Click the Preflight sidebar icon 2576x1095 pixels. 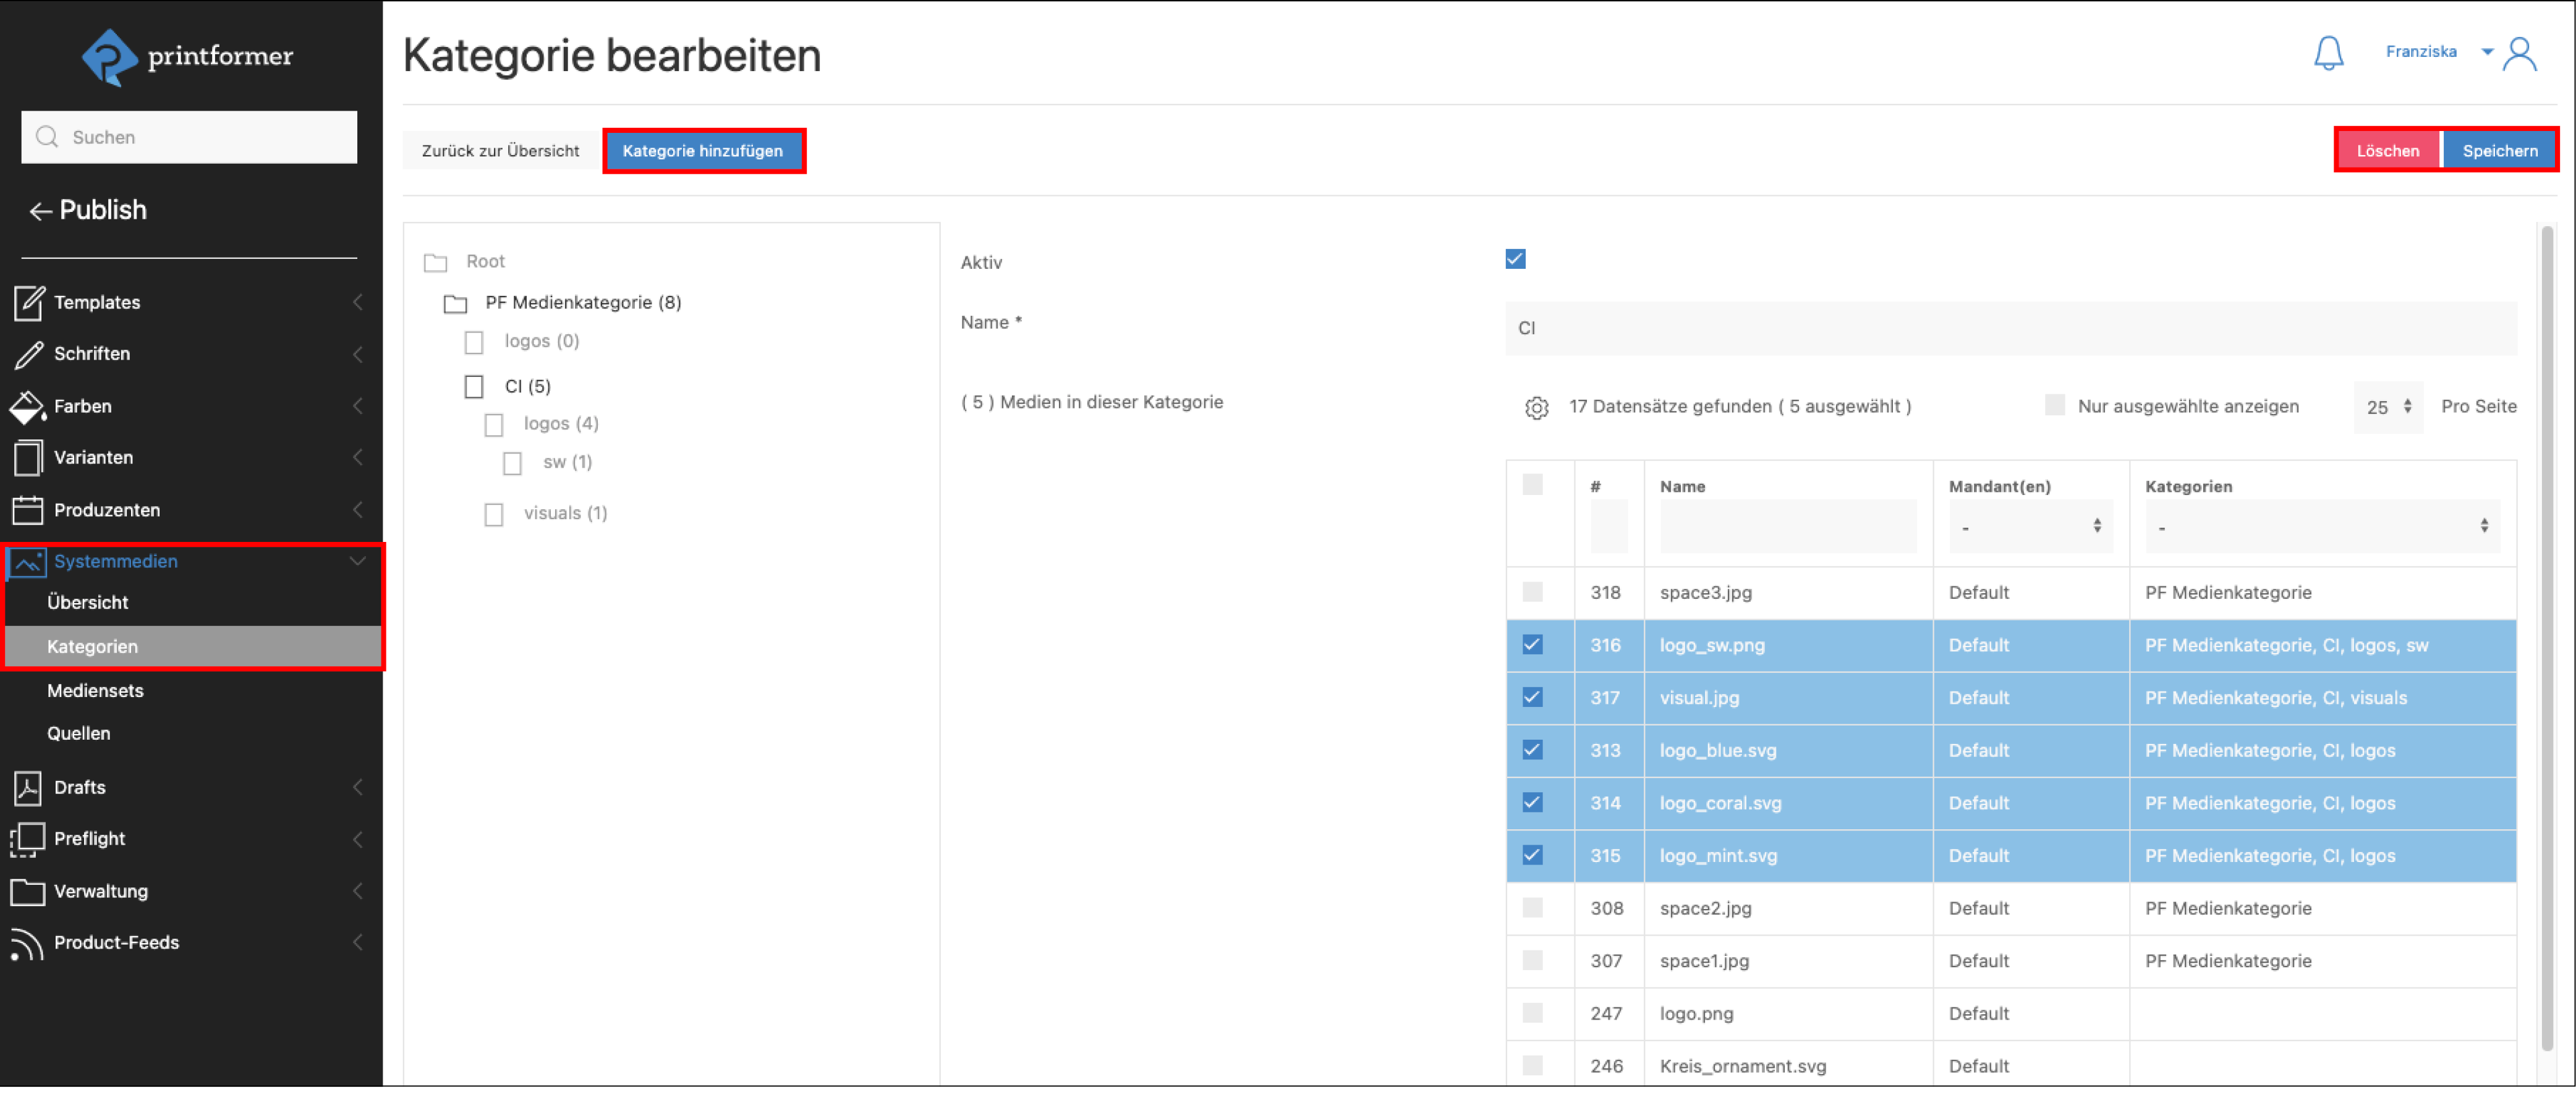[27, 839]
